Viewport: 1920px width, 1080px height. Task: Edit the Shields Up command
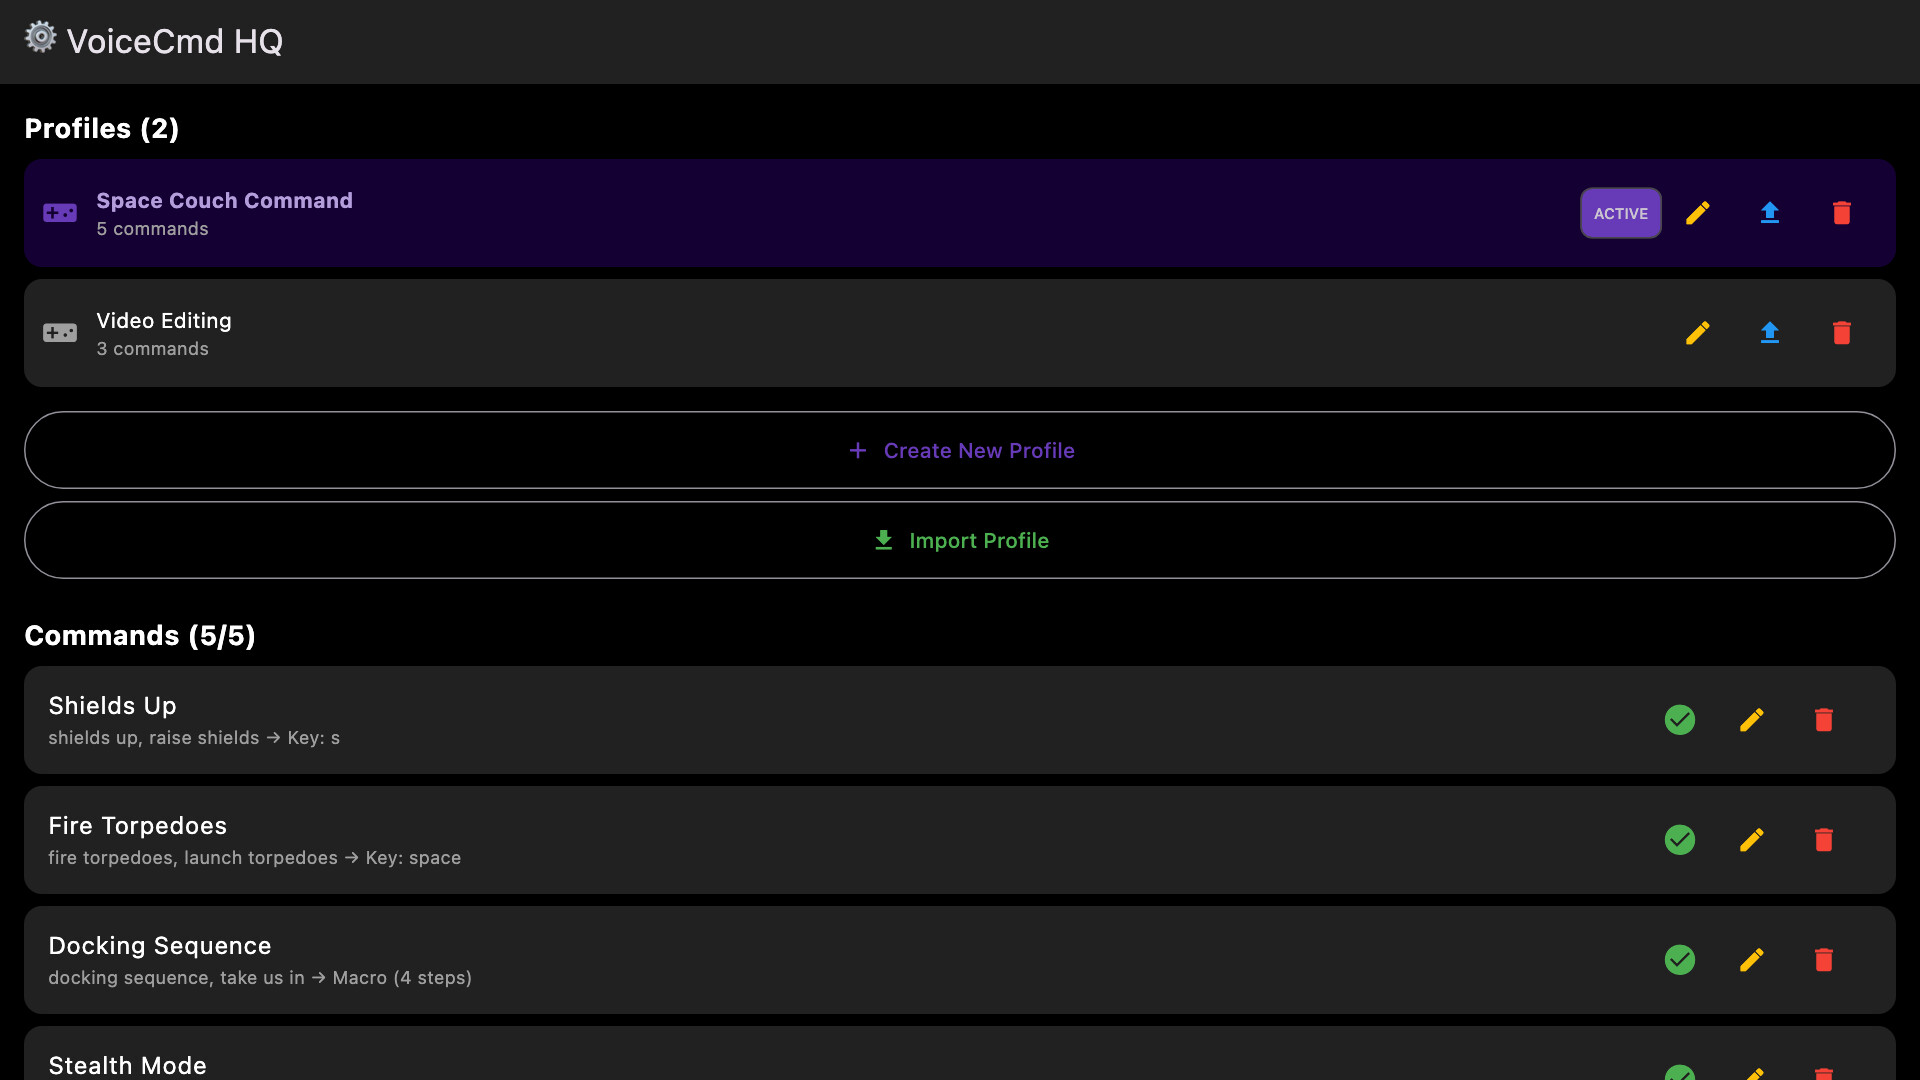click(x=1752, y=720)
